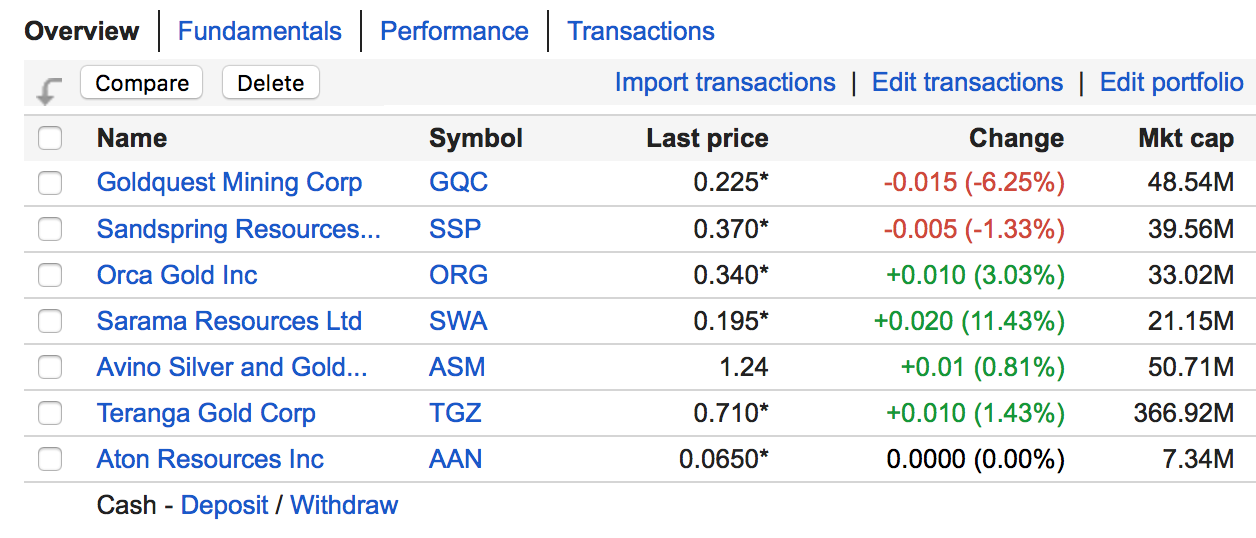1256x538 pixels.
Task: Click the Edit transactions link
Action: pos(967,82)
